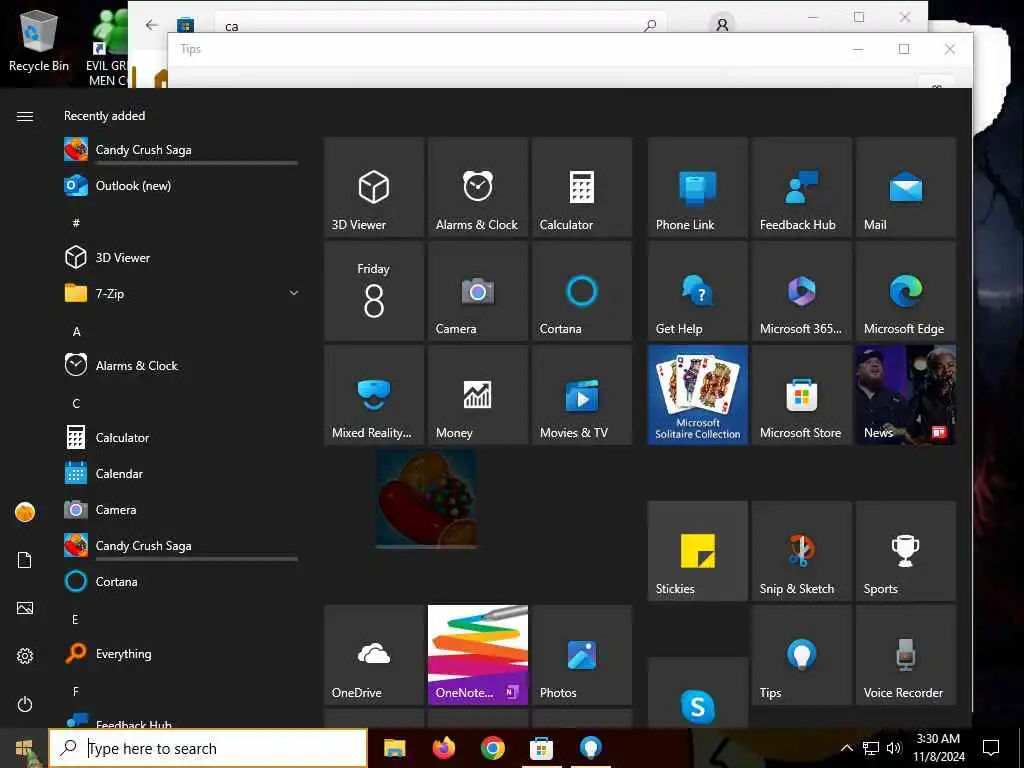Click the taskbar search box
Viewport: 1024px width, 768px height.
(x=208, y=748)
